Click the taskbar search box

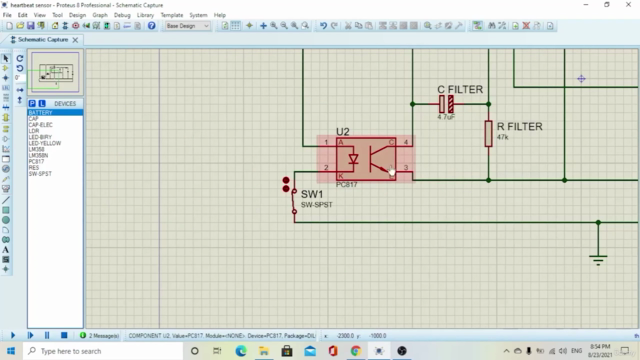(103, 351)
